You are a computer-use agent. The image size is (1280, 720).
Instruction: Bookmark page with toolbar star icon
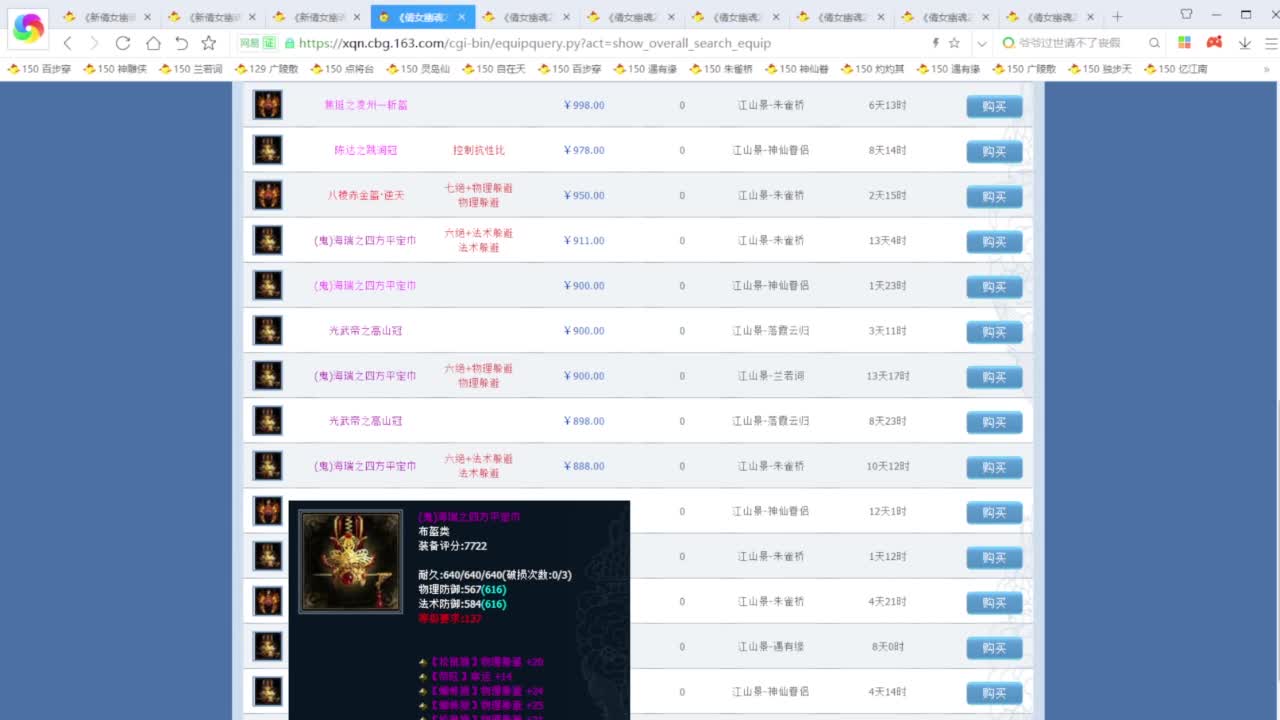pyautogui.click(x=208, y=43)
